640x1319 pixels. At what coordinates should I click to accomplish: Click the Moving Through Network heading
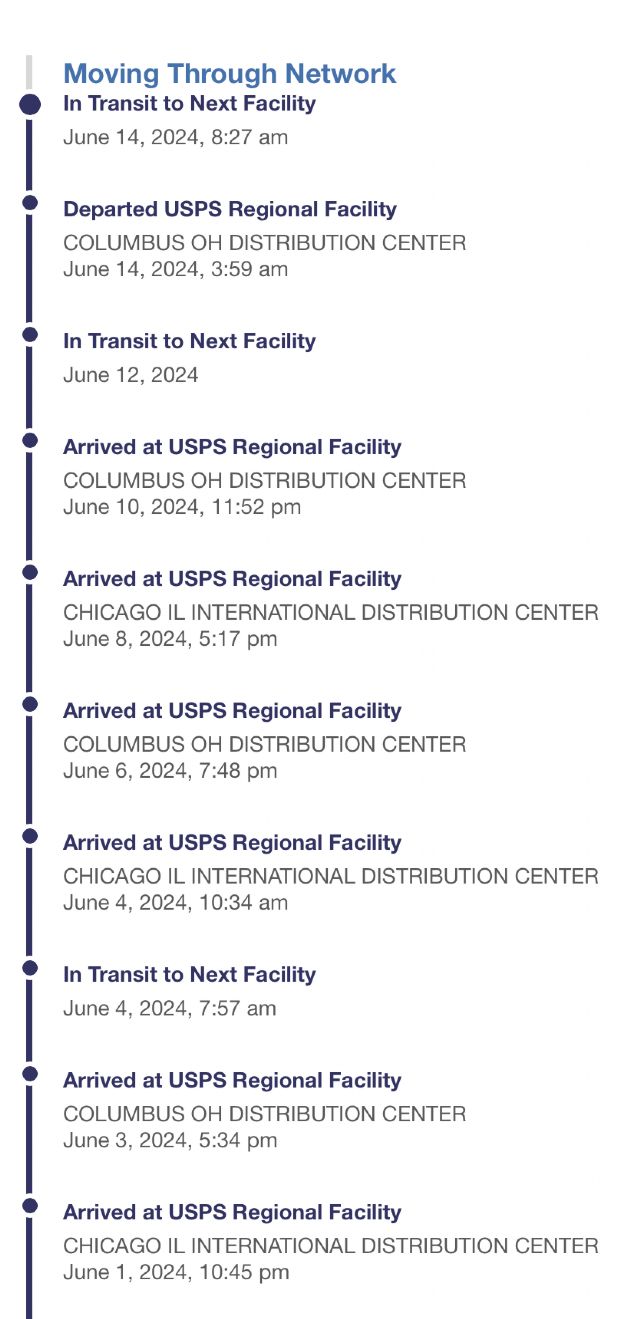coord(230,74)
